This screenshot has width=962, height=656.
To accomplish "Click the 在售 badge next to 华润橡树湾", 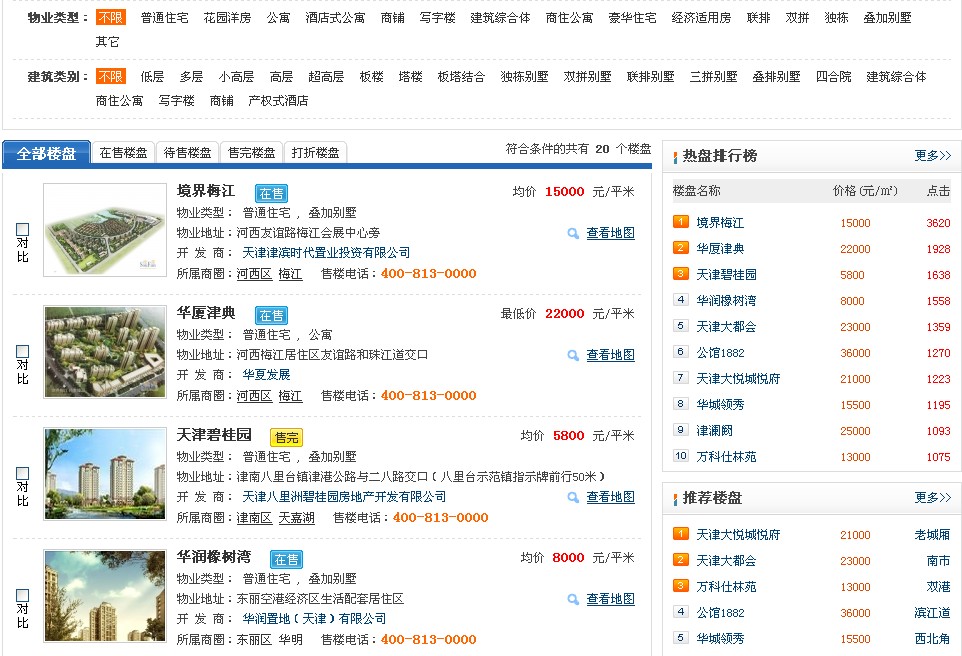I will [285, 558].
